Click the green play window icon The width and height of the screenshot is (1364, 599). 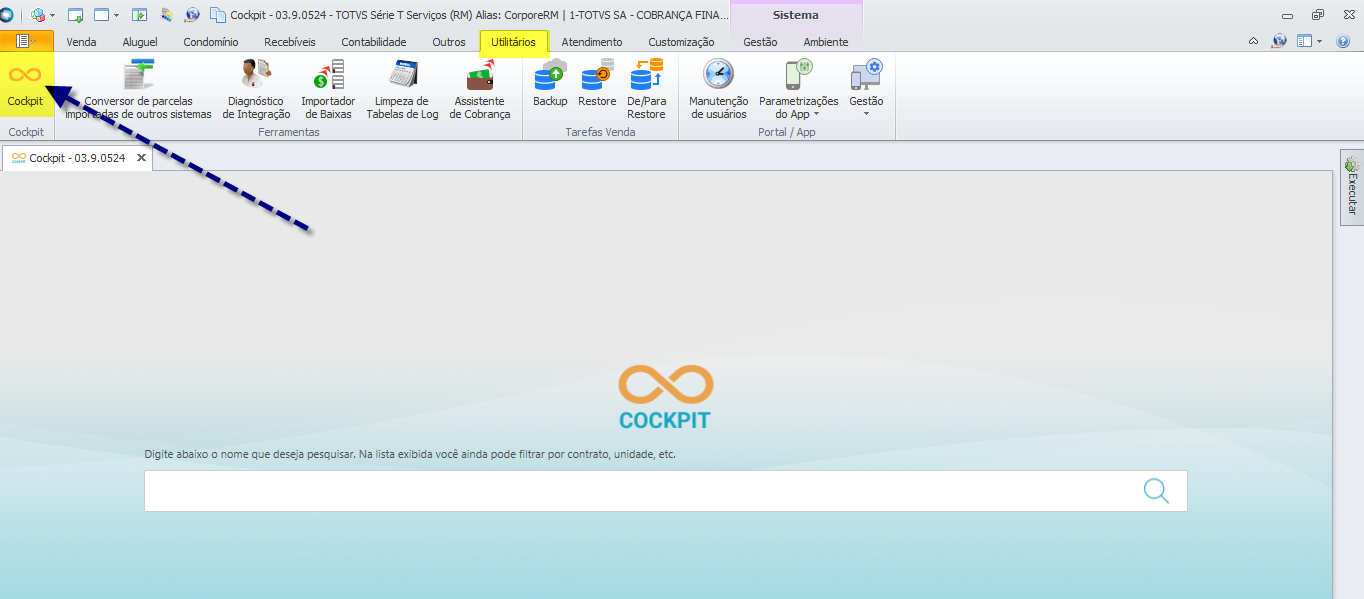tap(140, 15)
